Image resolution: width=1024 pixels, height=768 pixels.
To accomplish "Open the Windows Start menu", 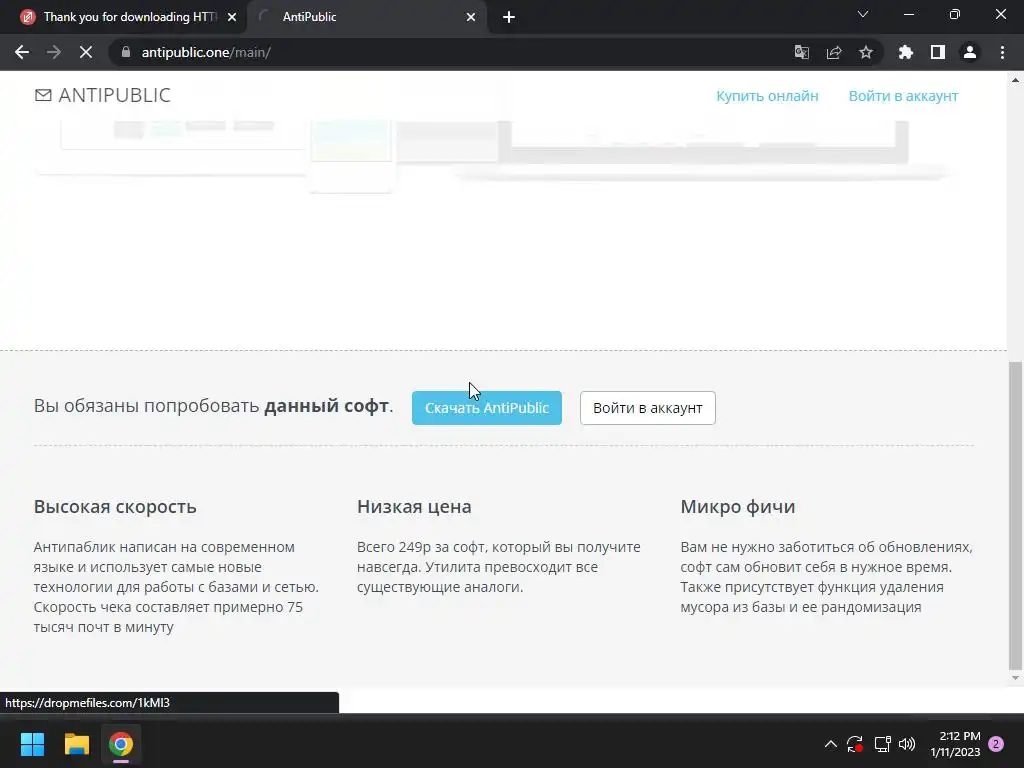I will click(32, 744).
